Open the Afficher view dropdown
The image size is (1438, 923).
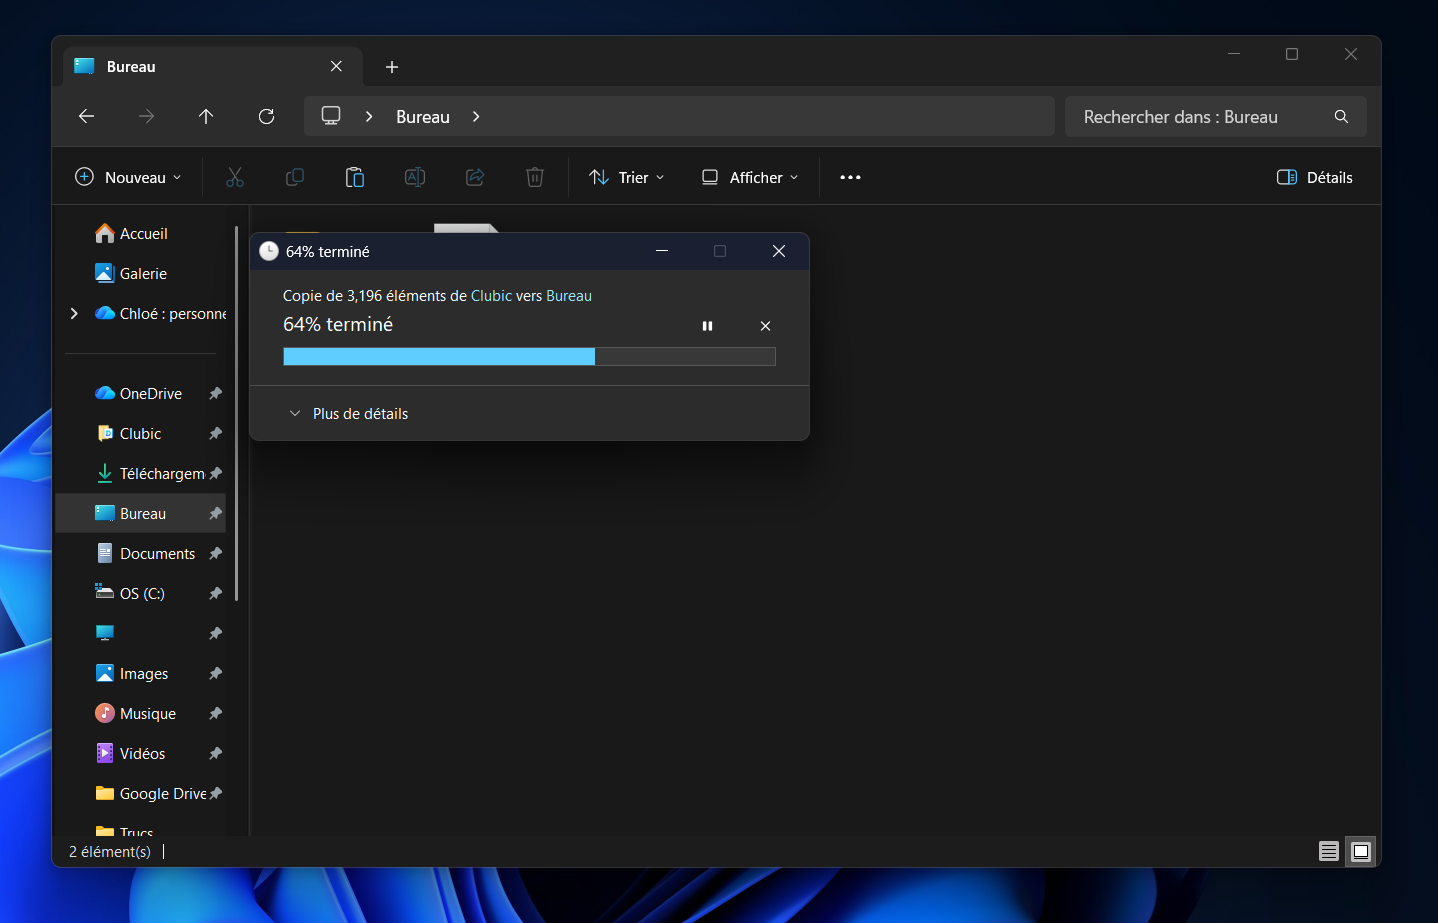pos(750,177)
